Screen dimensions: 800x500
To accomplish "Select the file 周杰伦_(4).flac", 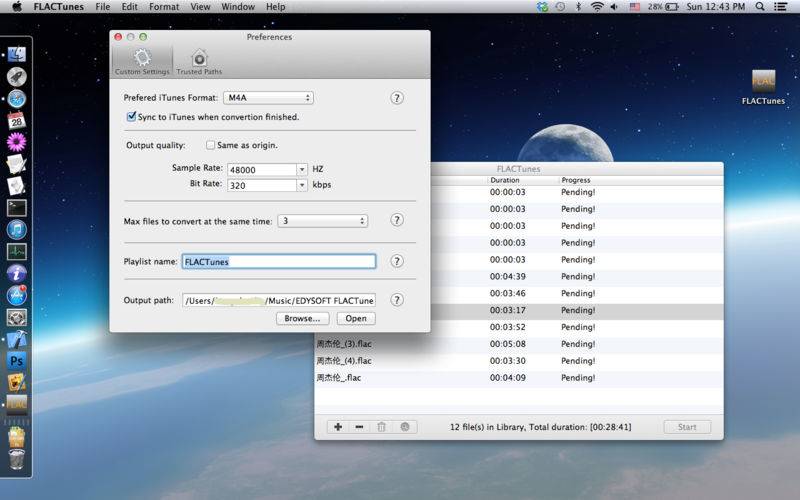I will pos(344,361).
